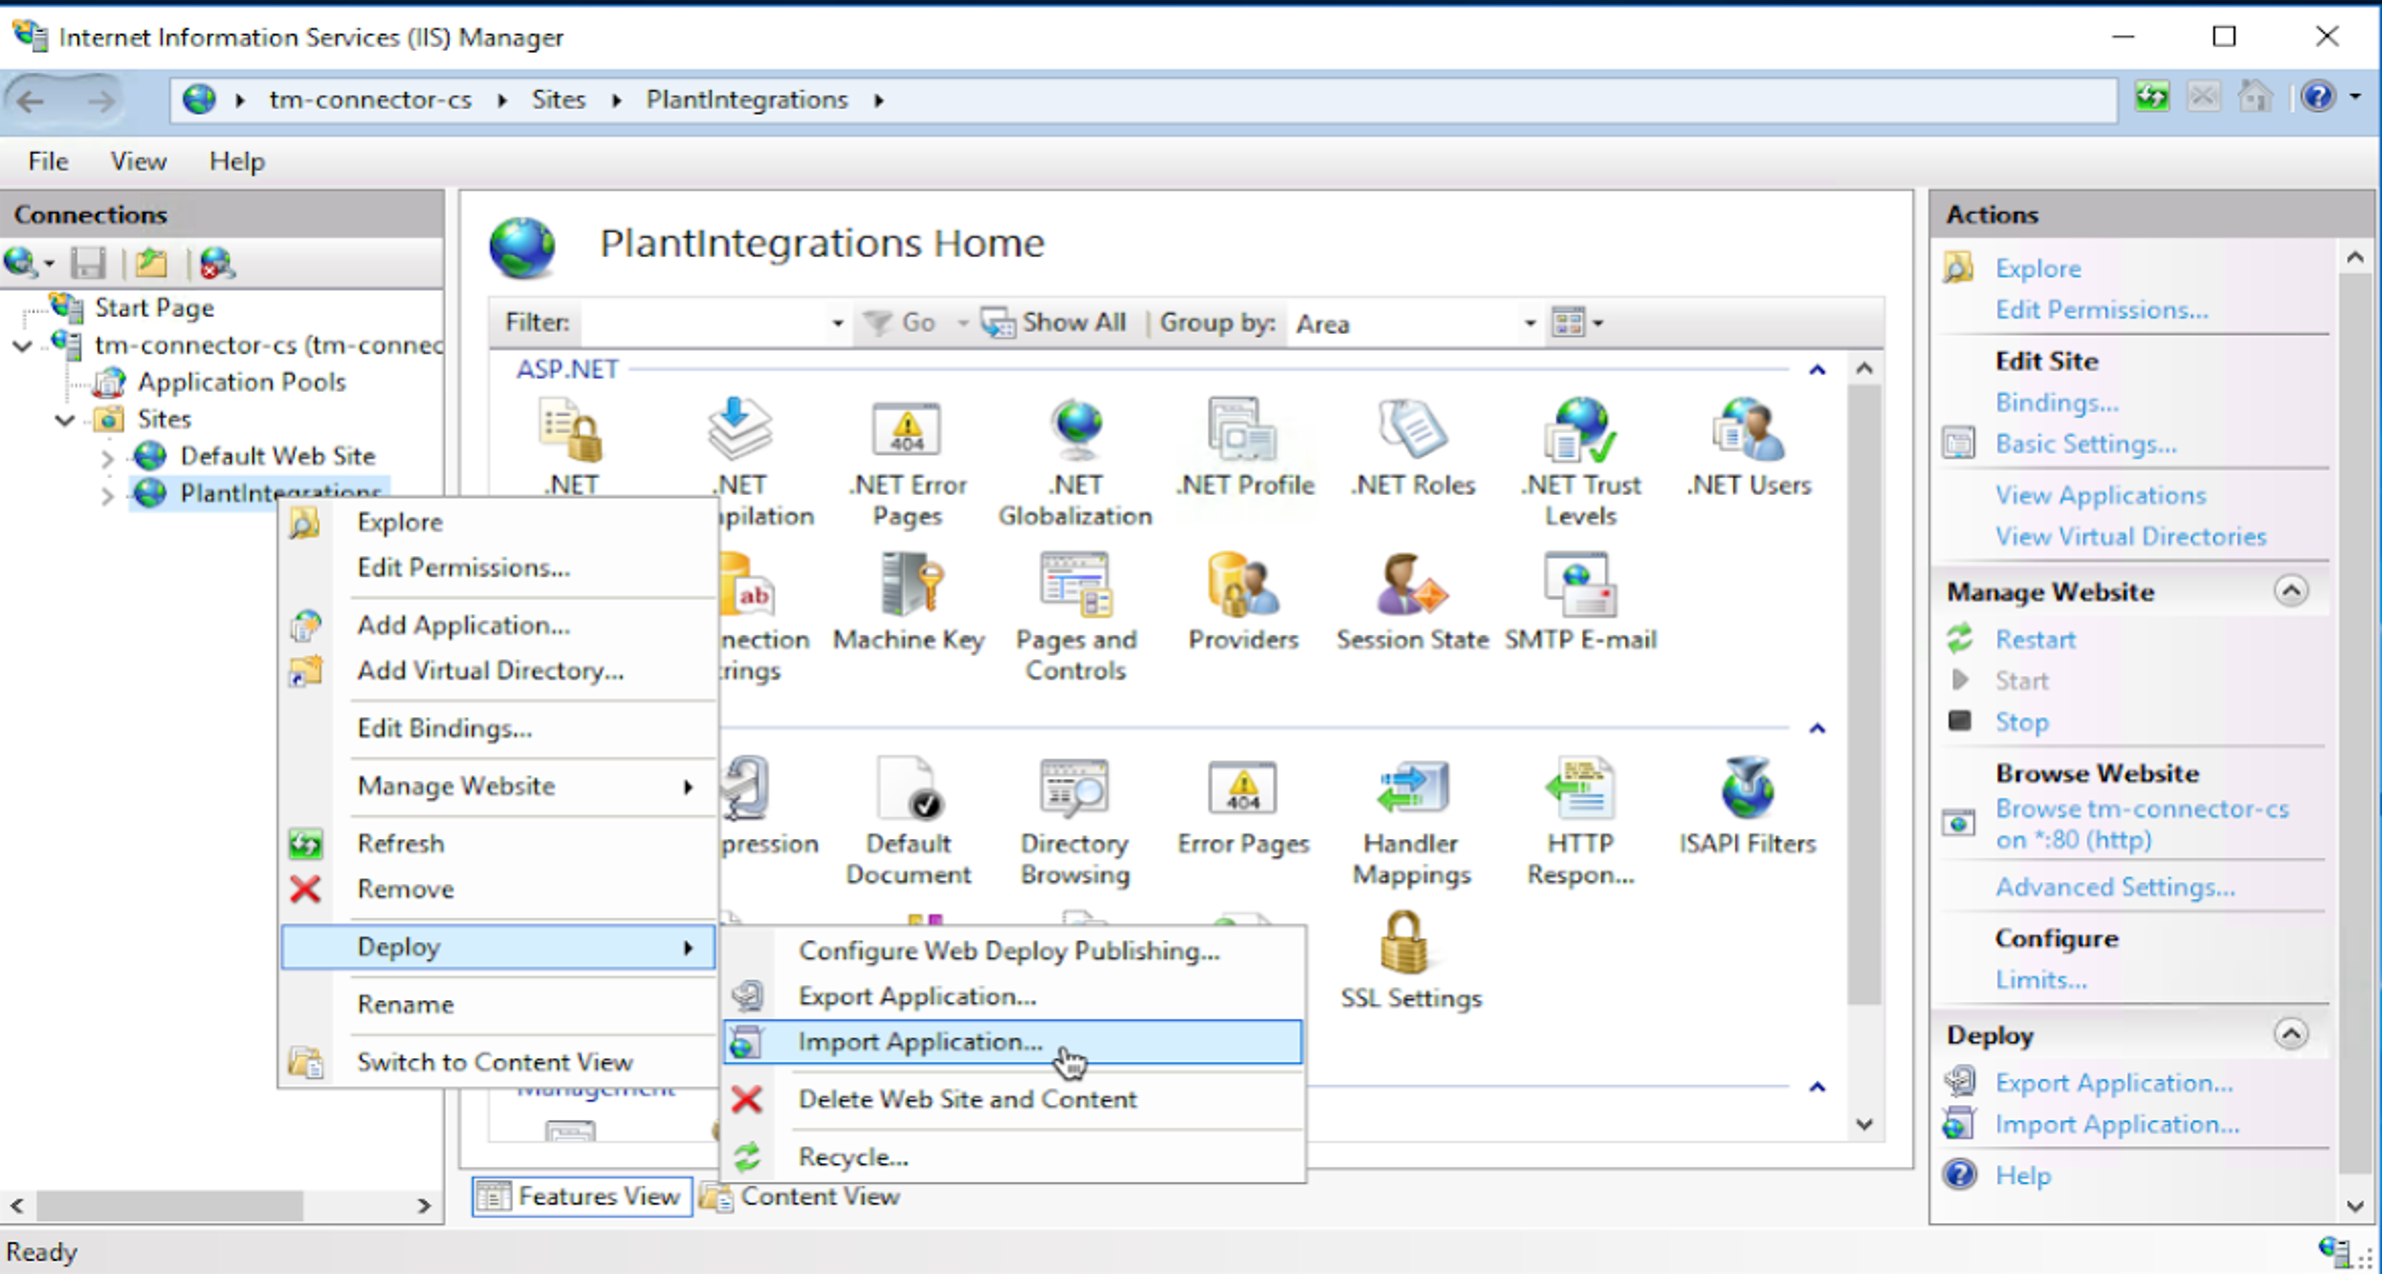Choose Import Application from Deploy submenu
Image resolution: width=2382 pixels, height=1274 pixels.
(x=919, y=1042)
